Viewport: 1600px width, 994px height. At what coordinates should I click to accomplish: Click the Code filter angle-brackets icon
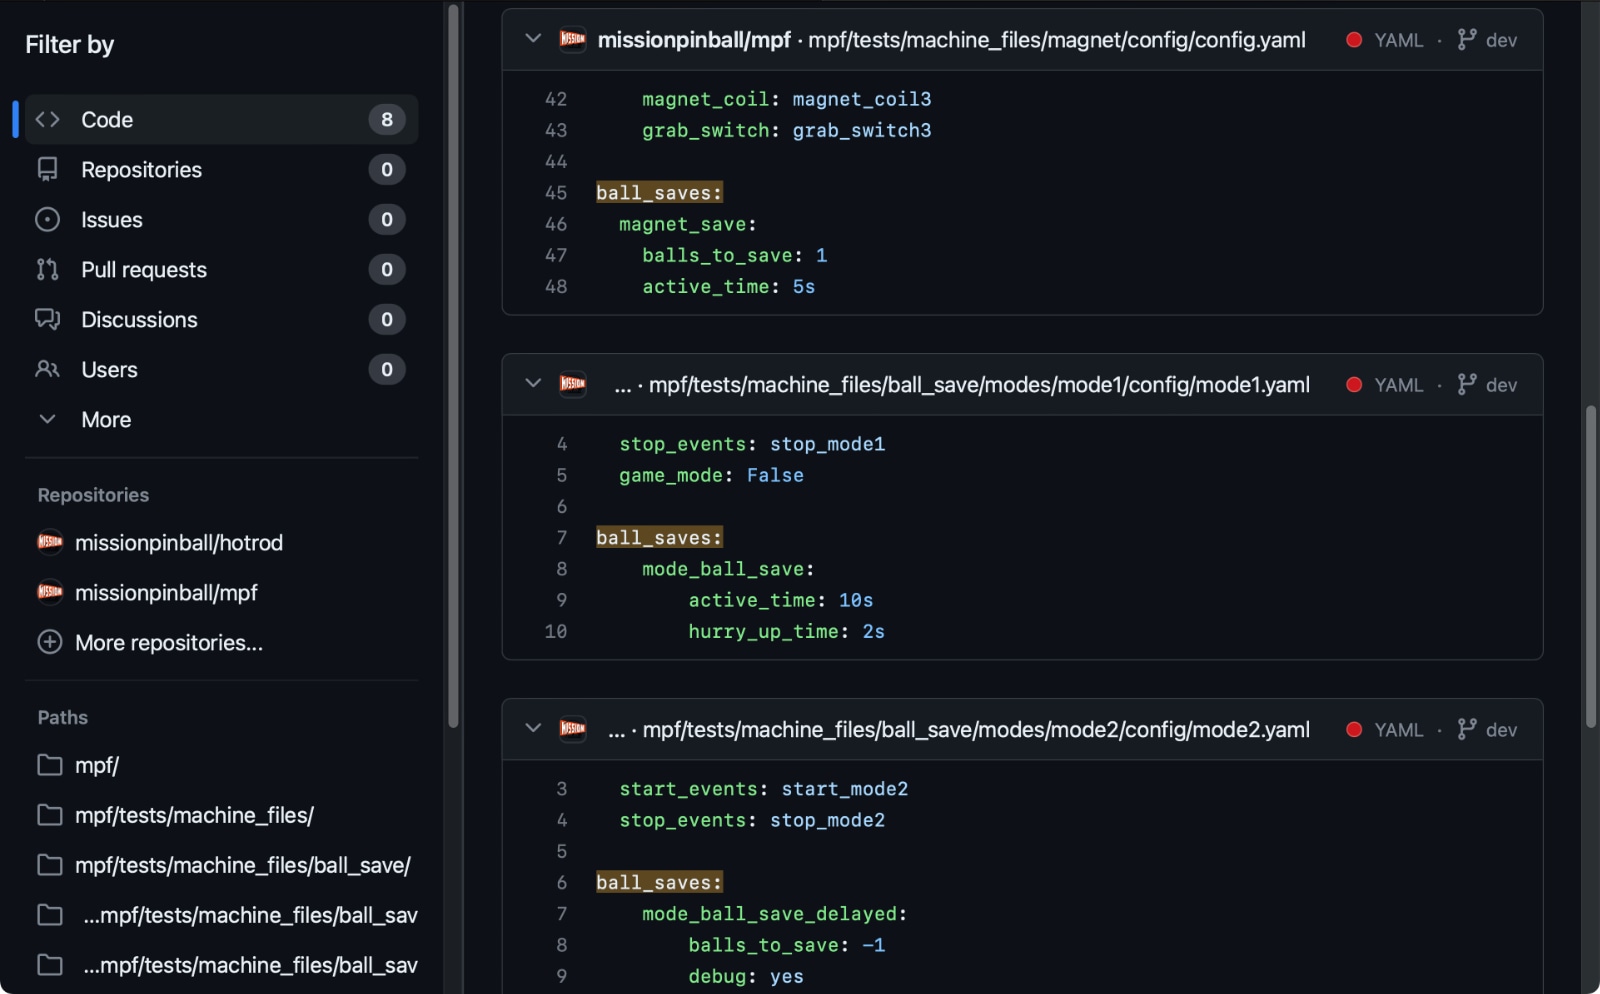point(47,120)
